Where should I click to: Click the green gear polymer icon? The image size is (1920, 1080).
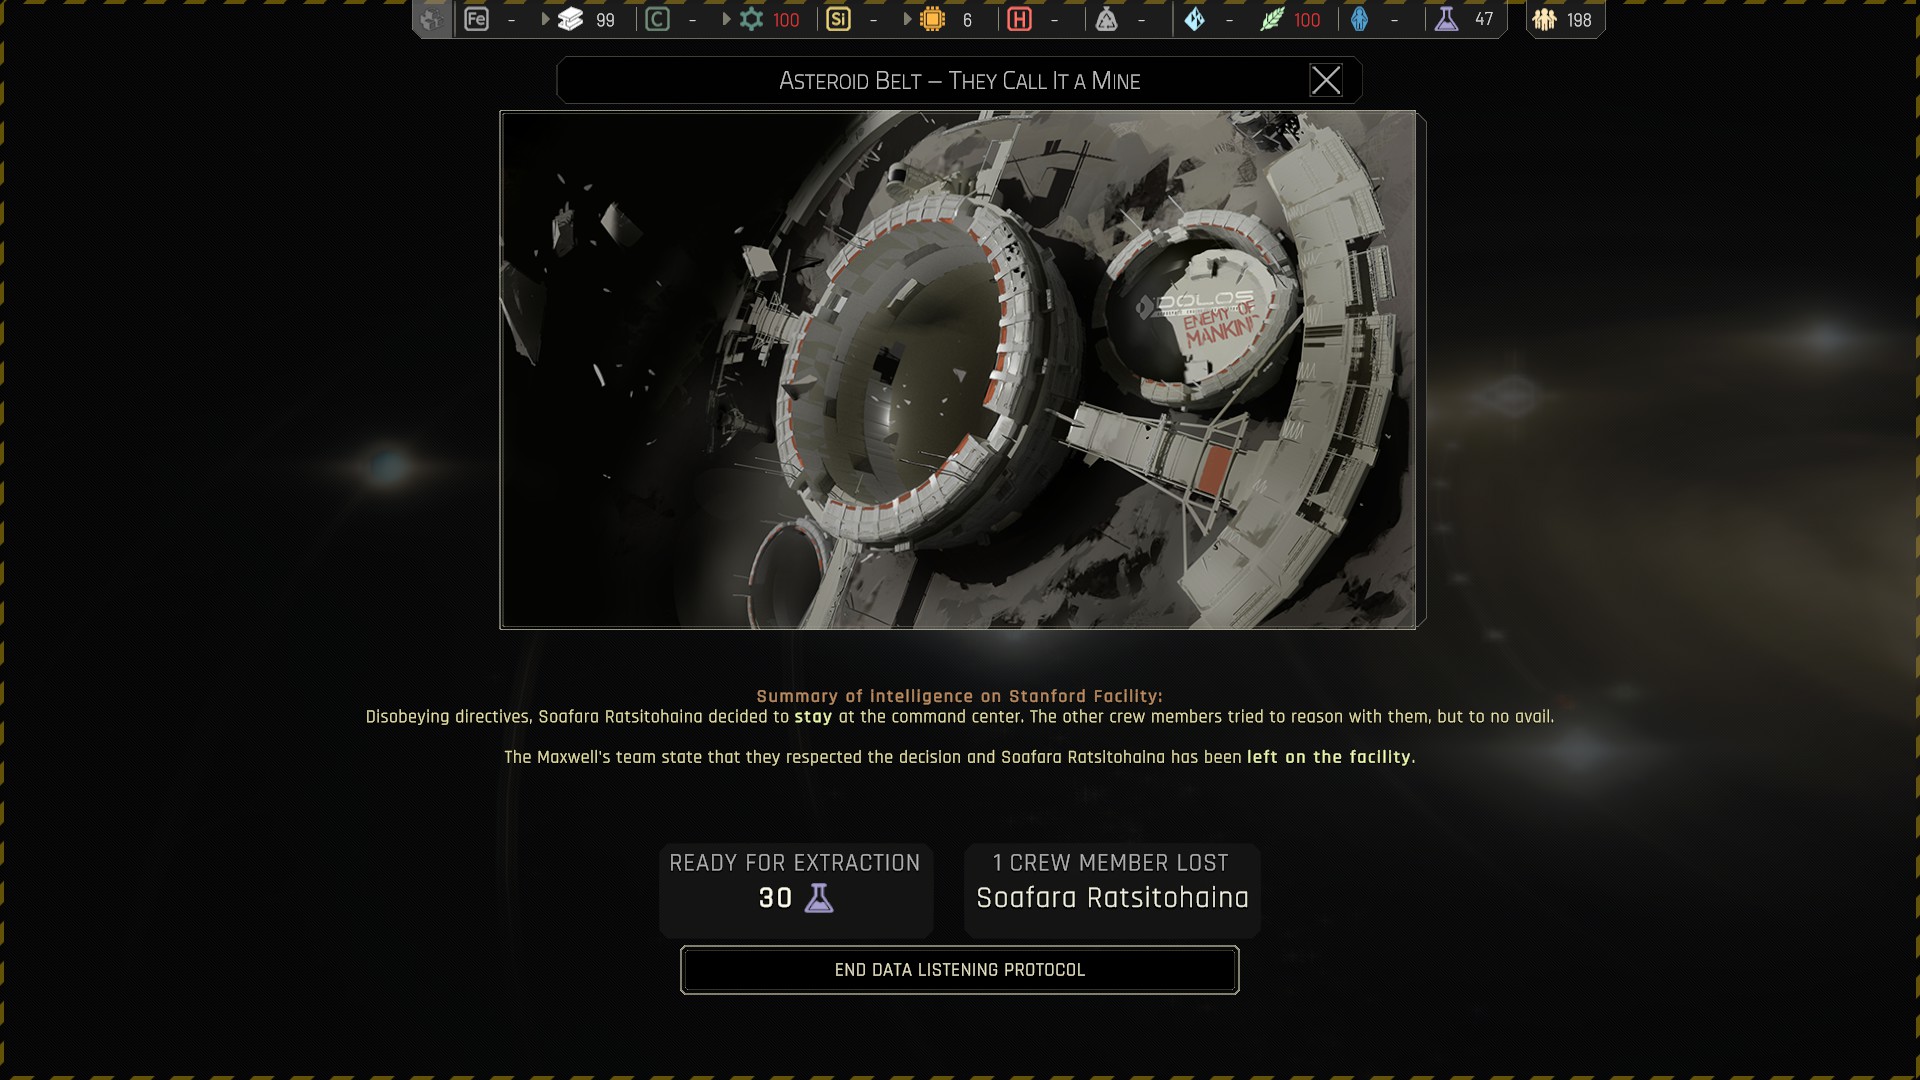(751, 19)
